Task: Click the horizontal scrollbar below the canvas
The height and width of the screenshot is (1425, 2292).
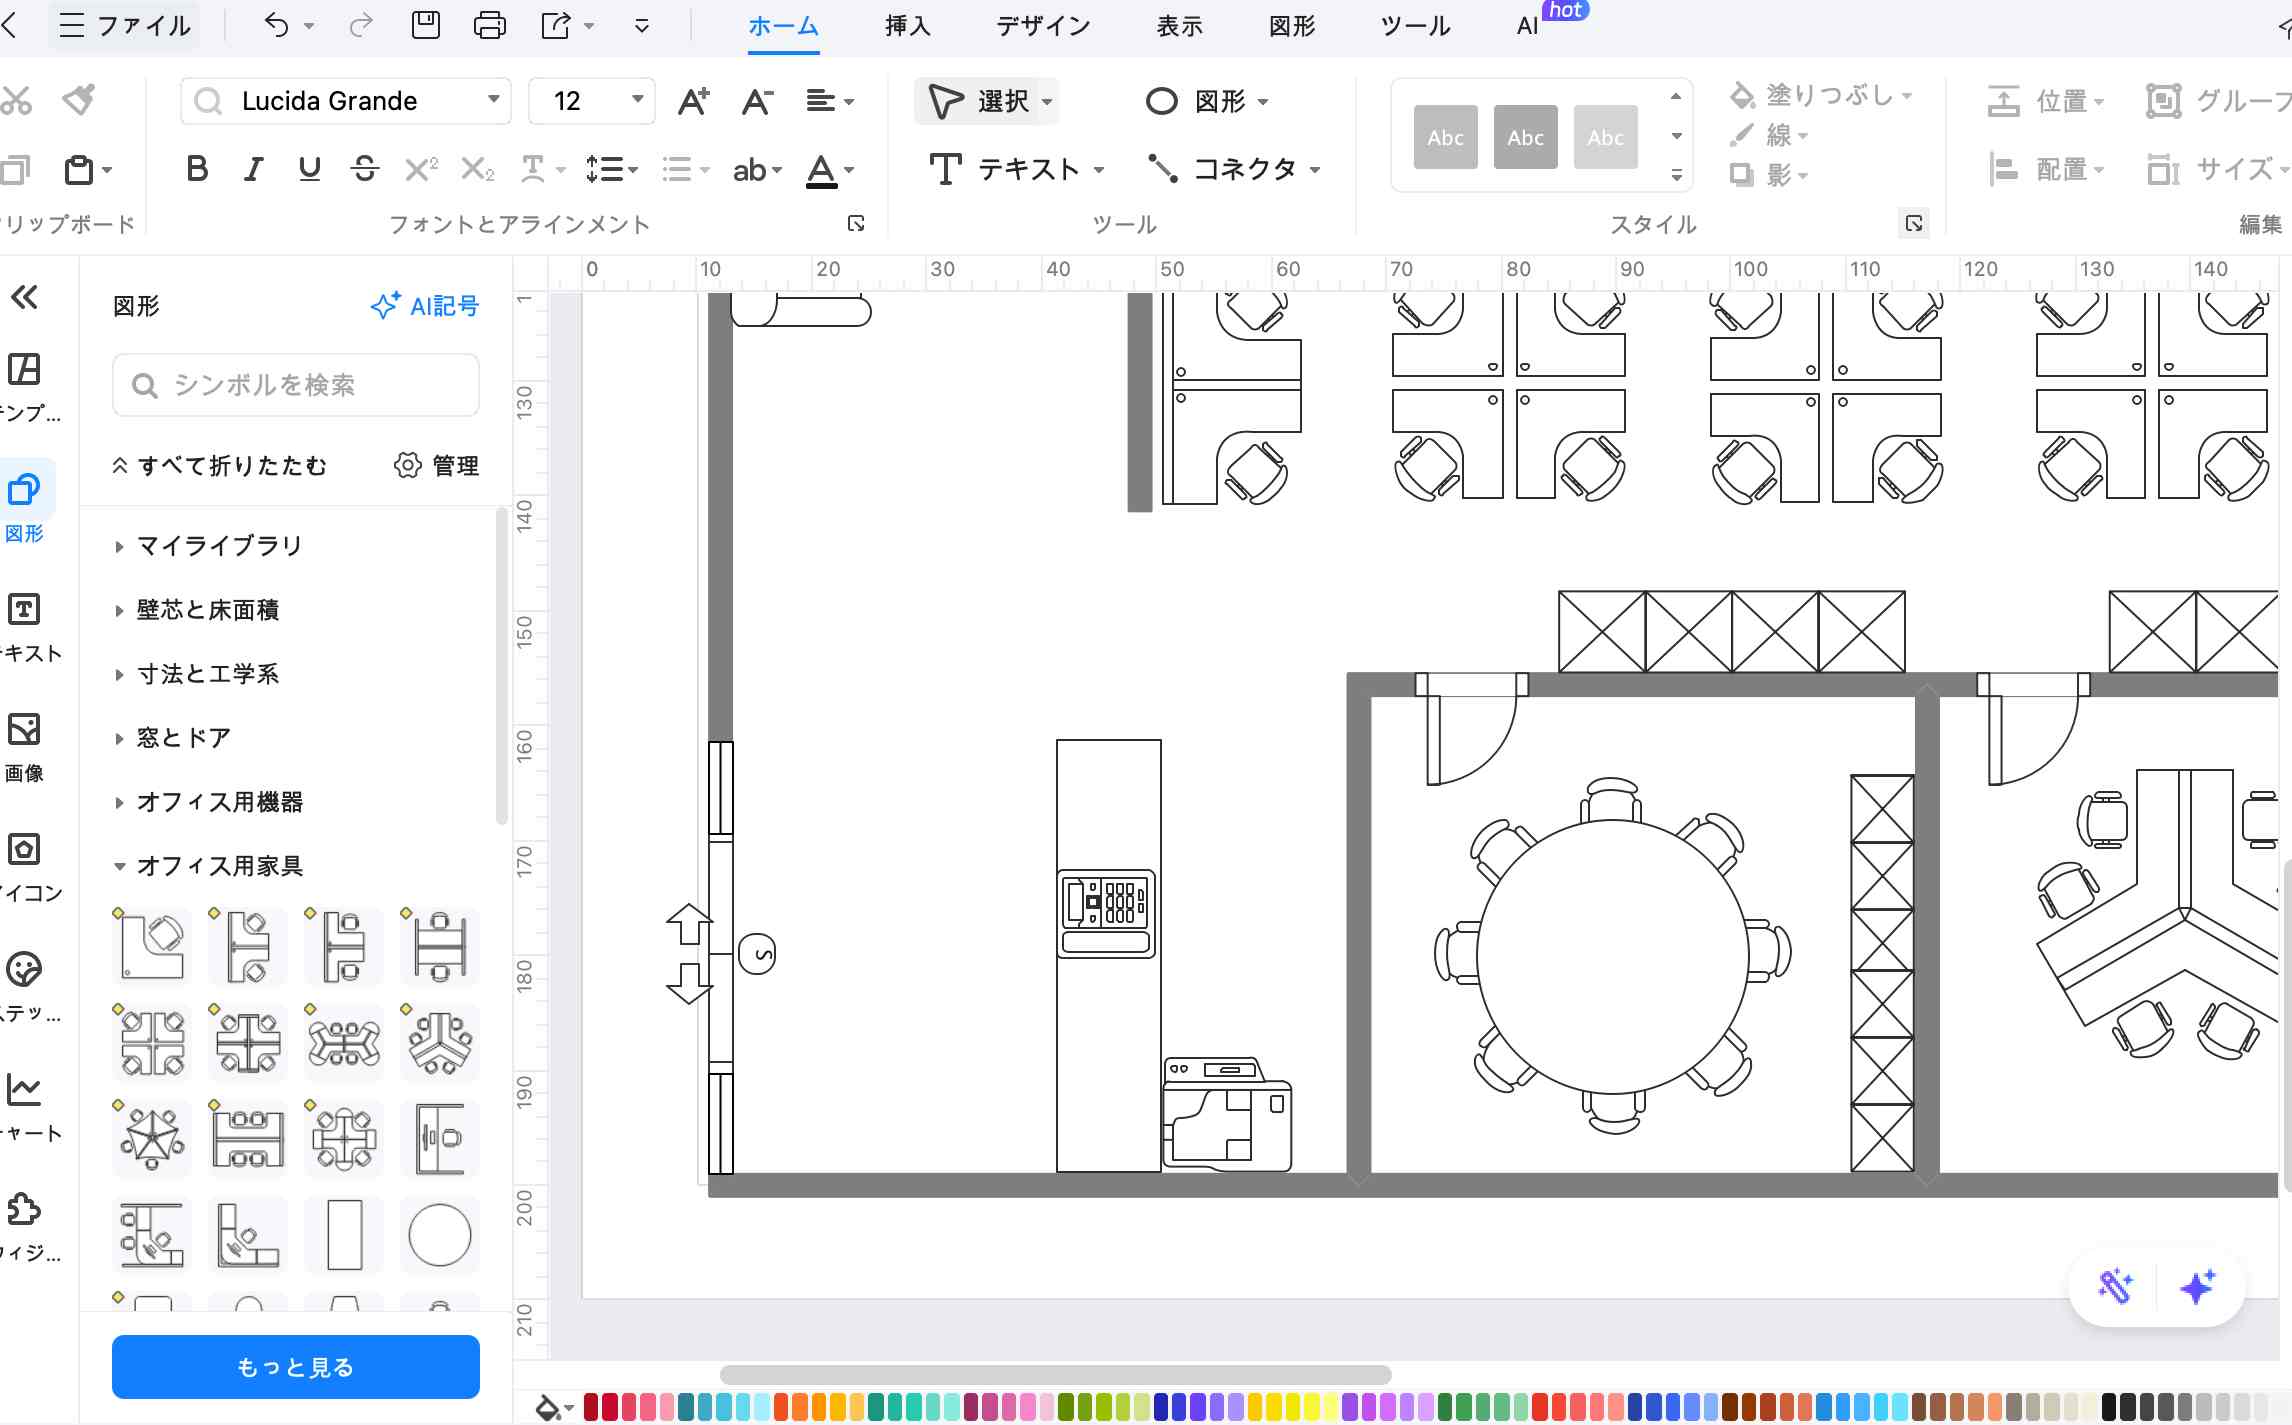Action: pyautogui.click(x=1055, y=1374)
